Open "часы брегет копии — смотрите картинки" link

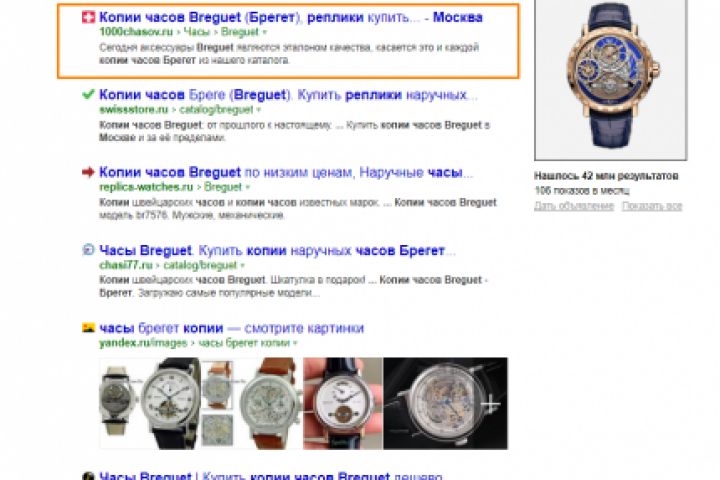pos(231,328)
